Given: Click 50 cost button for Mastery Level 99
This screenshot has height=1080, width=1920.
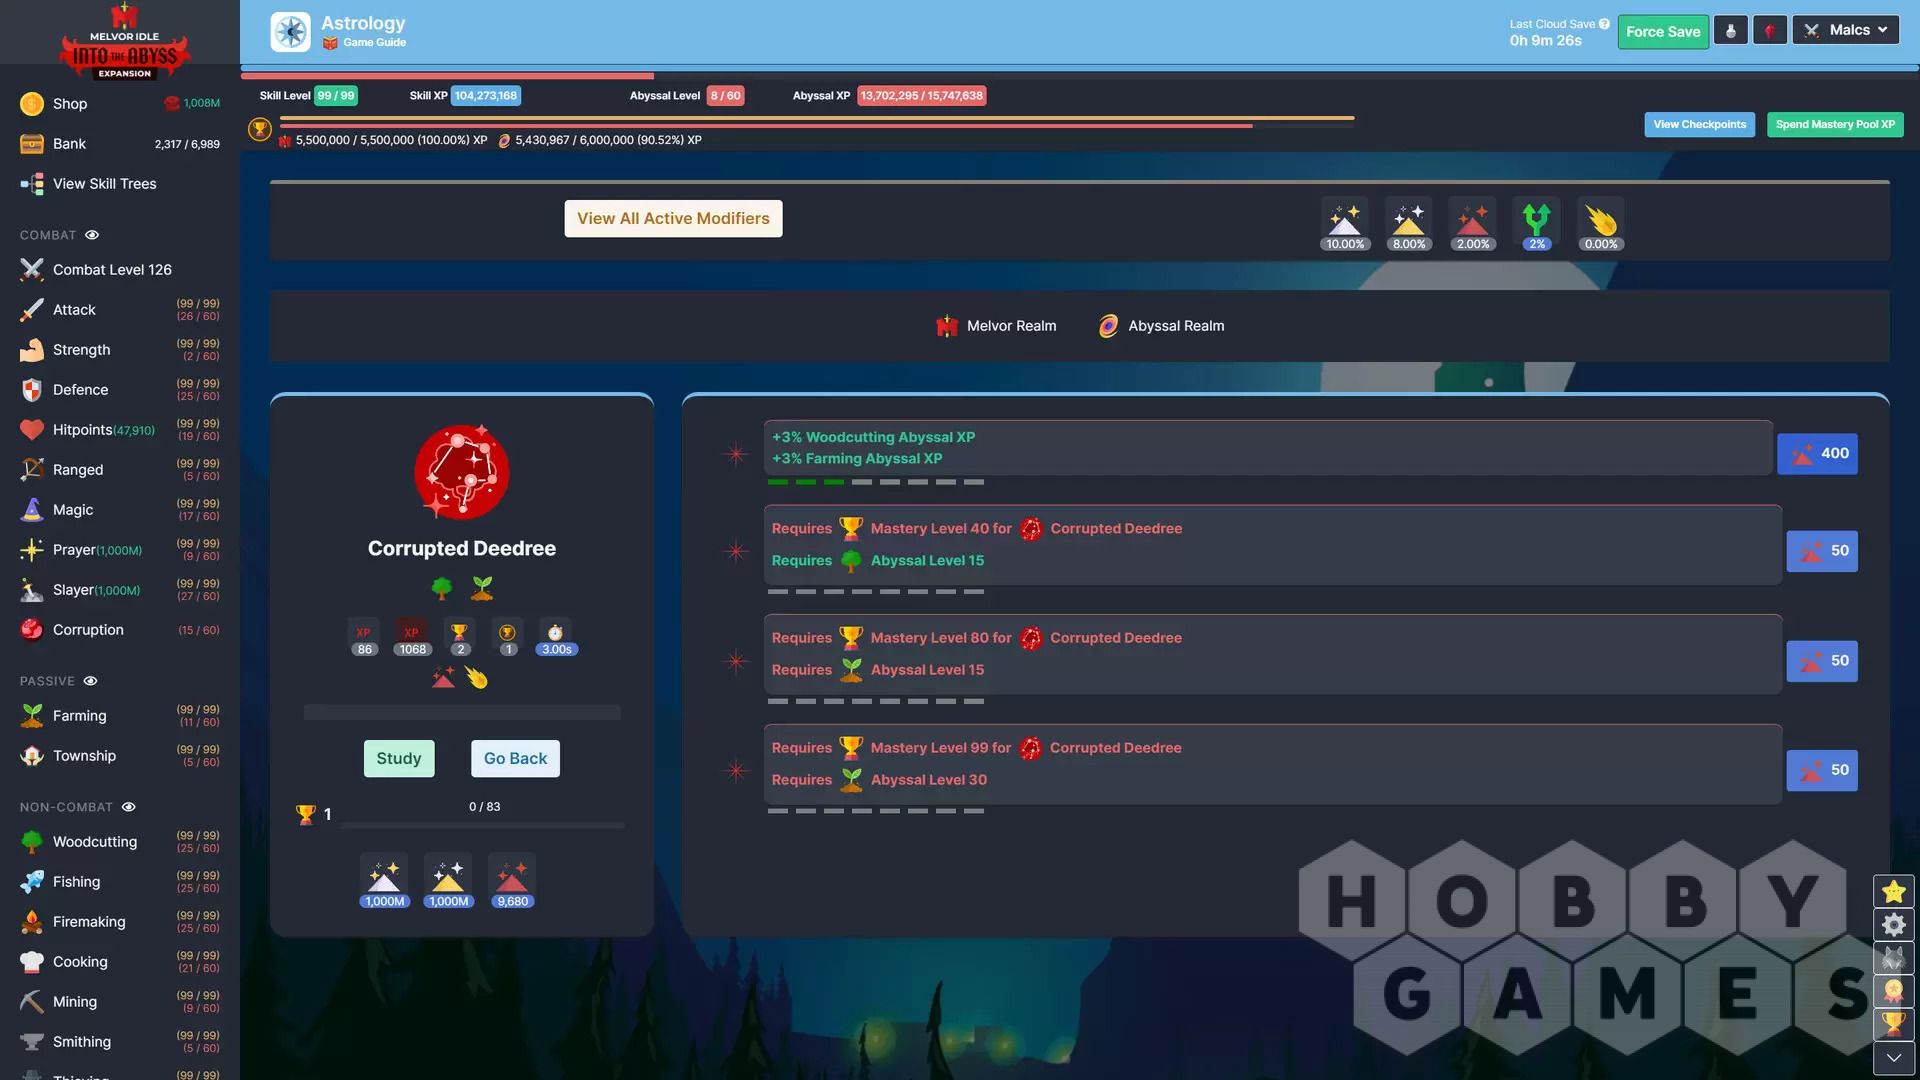Looking at the screenshot, I should [1822, 770].
